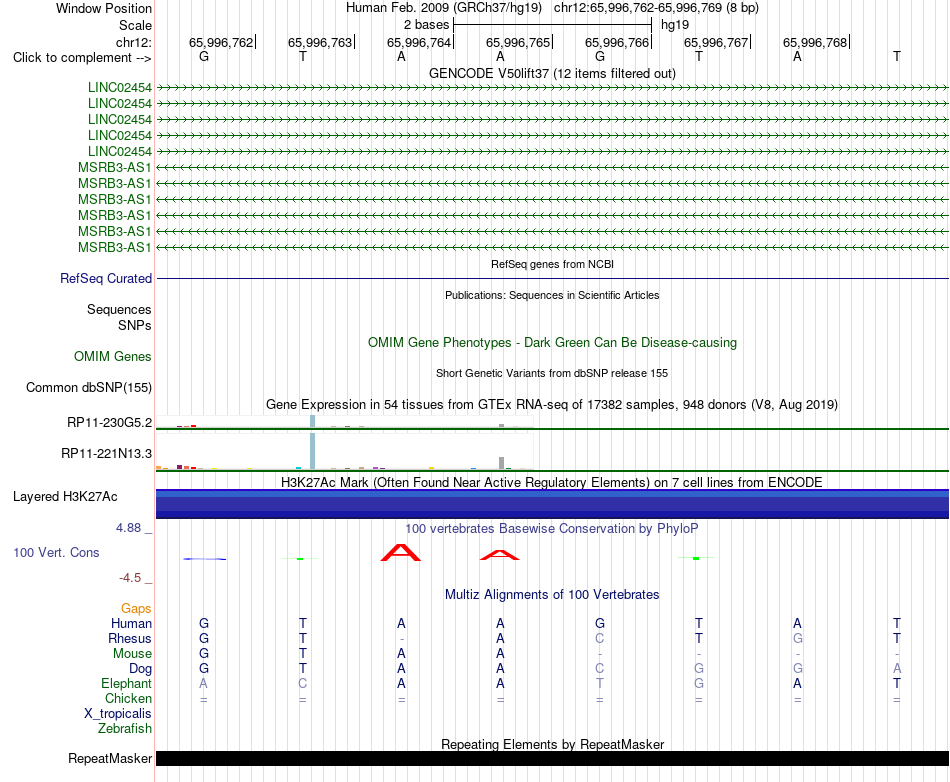Open 100 vertebrates Basewise Conservation PhyloP title
Image resolution: width=950 pixels, height=782 pixels.
552,529
